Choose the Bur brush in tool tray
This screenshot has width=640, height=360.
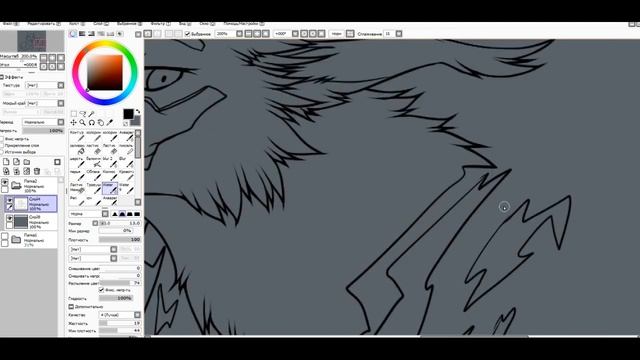(126, 162)
